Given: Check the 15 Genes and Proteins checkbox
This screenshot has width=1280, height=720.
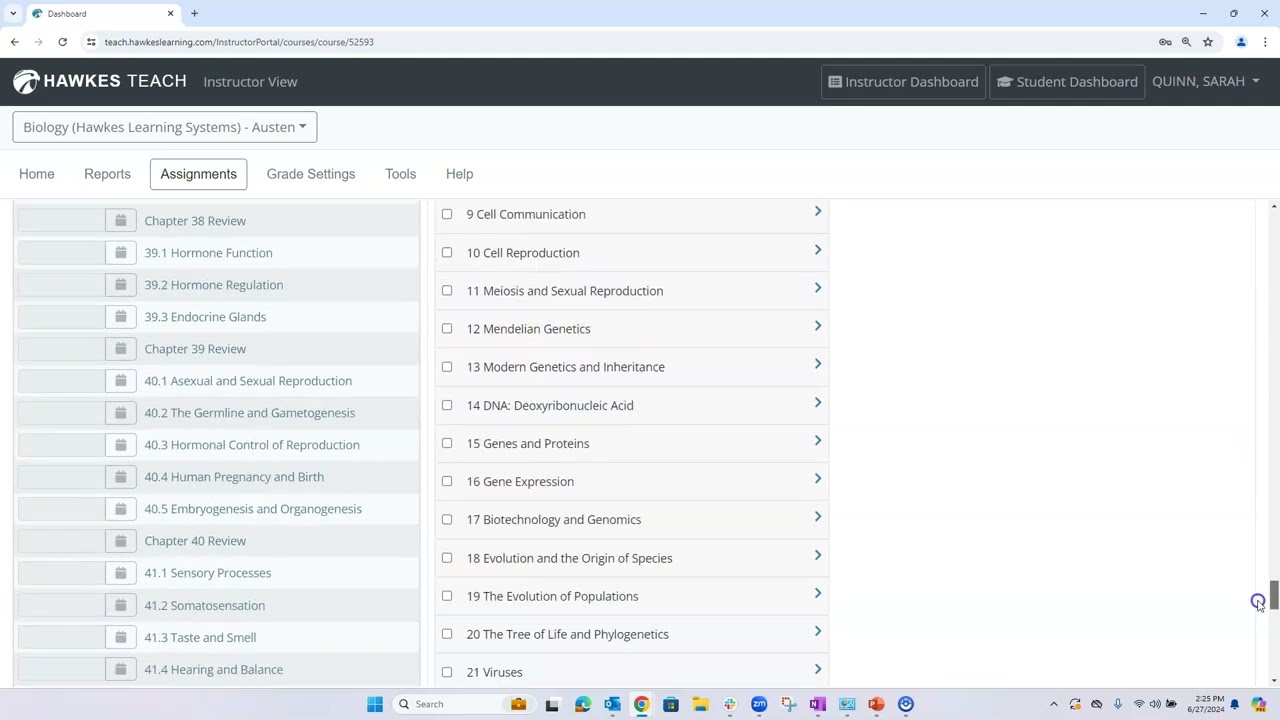Looking at the screenshot, I should coord(447,443).
